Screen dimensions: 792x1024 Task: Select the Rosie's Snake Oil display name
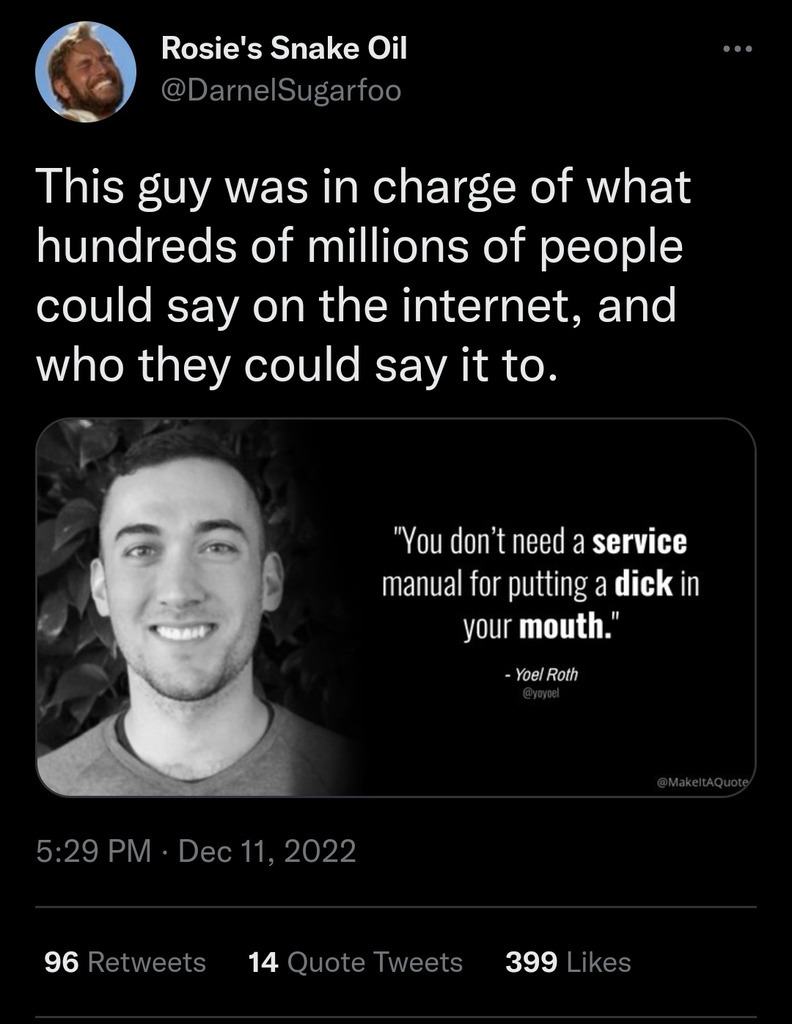coord(284,48)
